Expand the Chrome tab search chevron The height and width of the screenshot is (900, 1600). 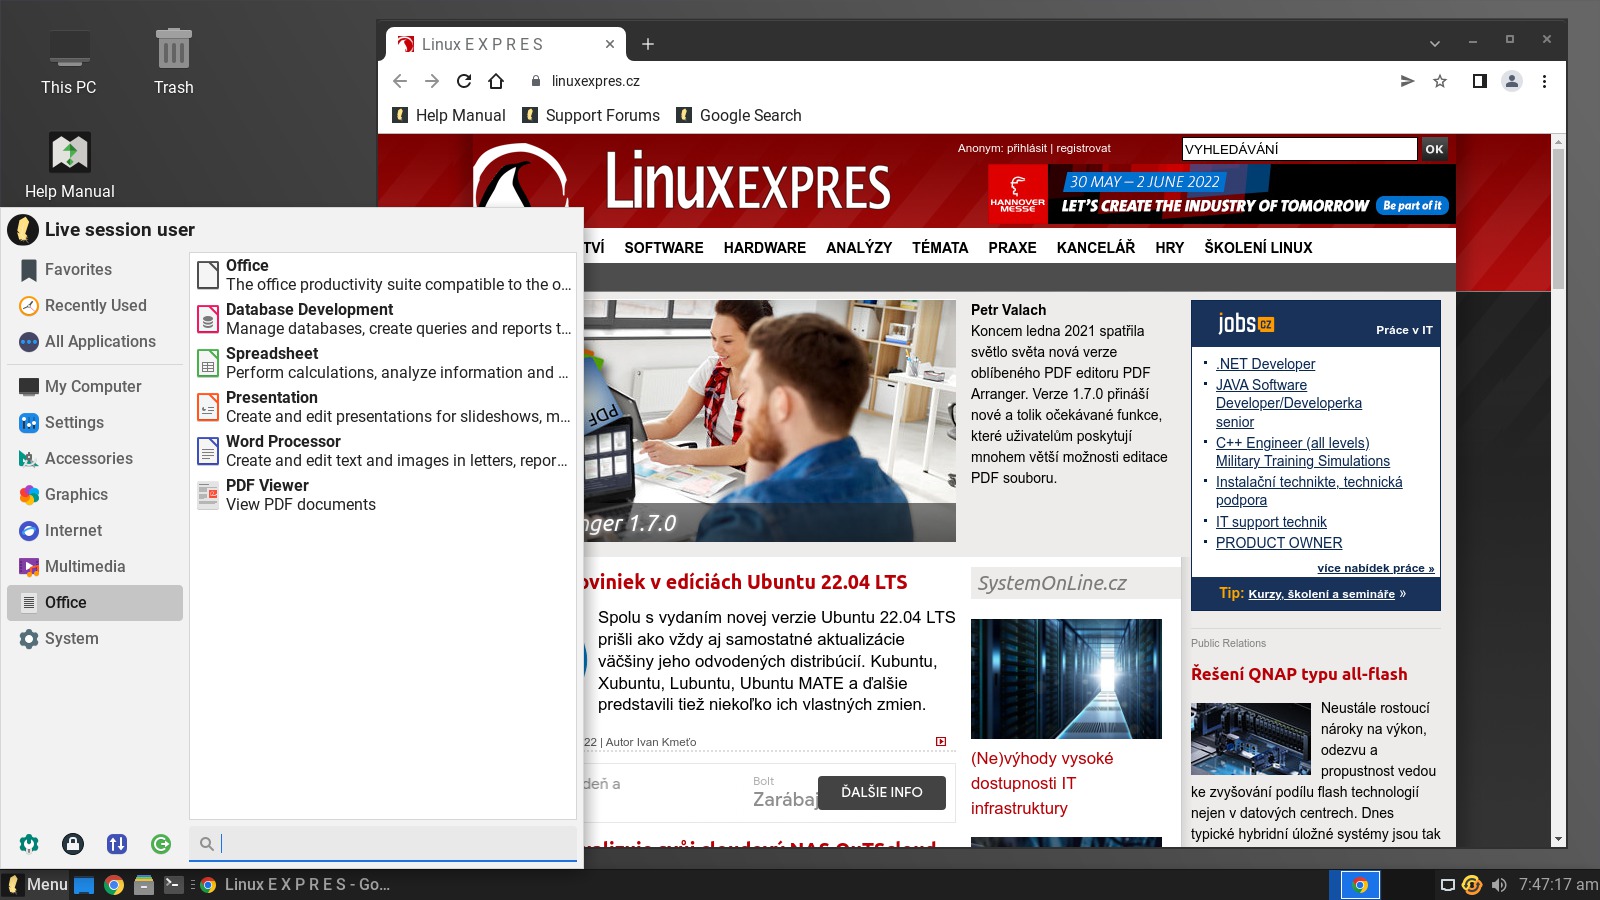1435,43
